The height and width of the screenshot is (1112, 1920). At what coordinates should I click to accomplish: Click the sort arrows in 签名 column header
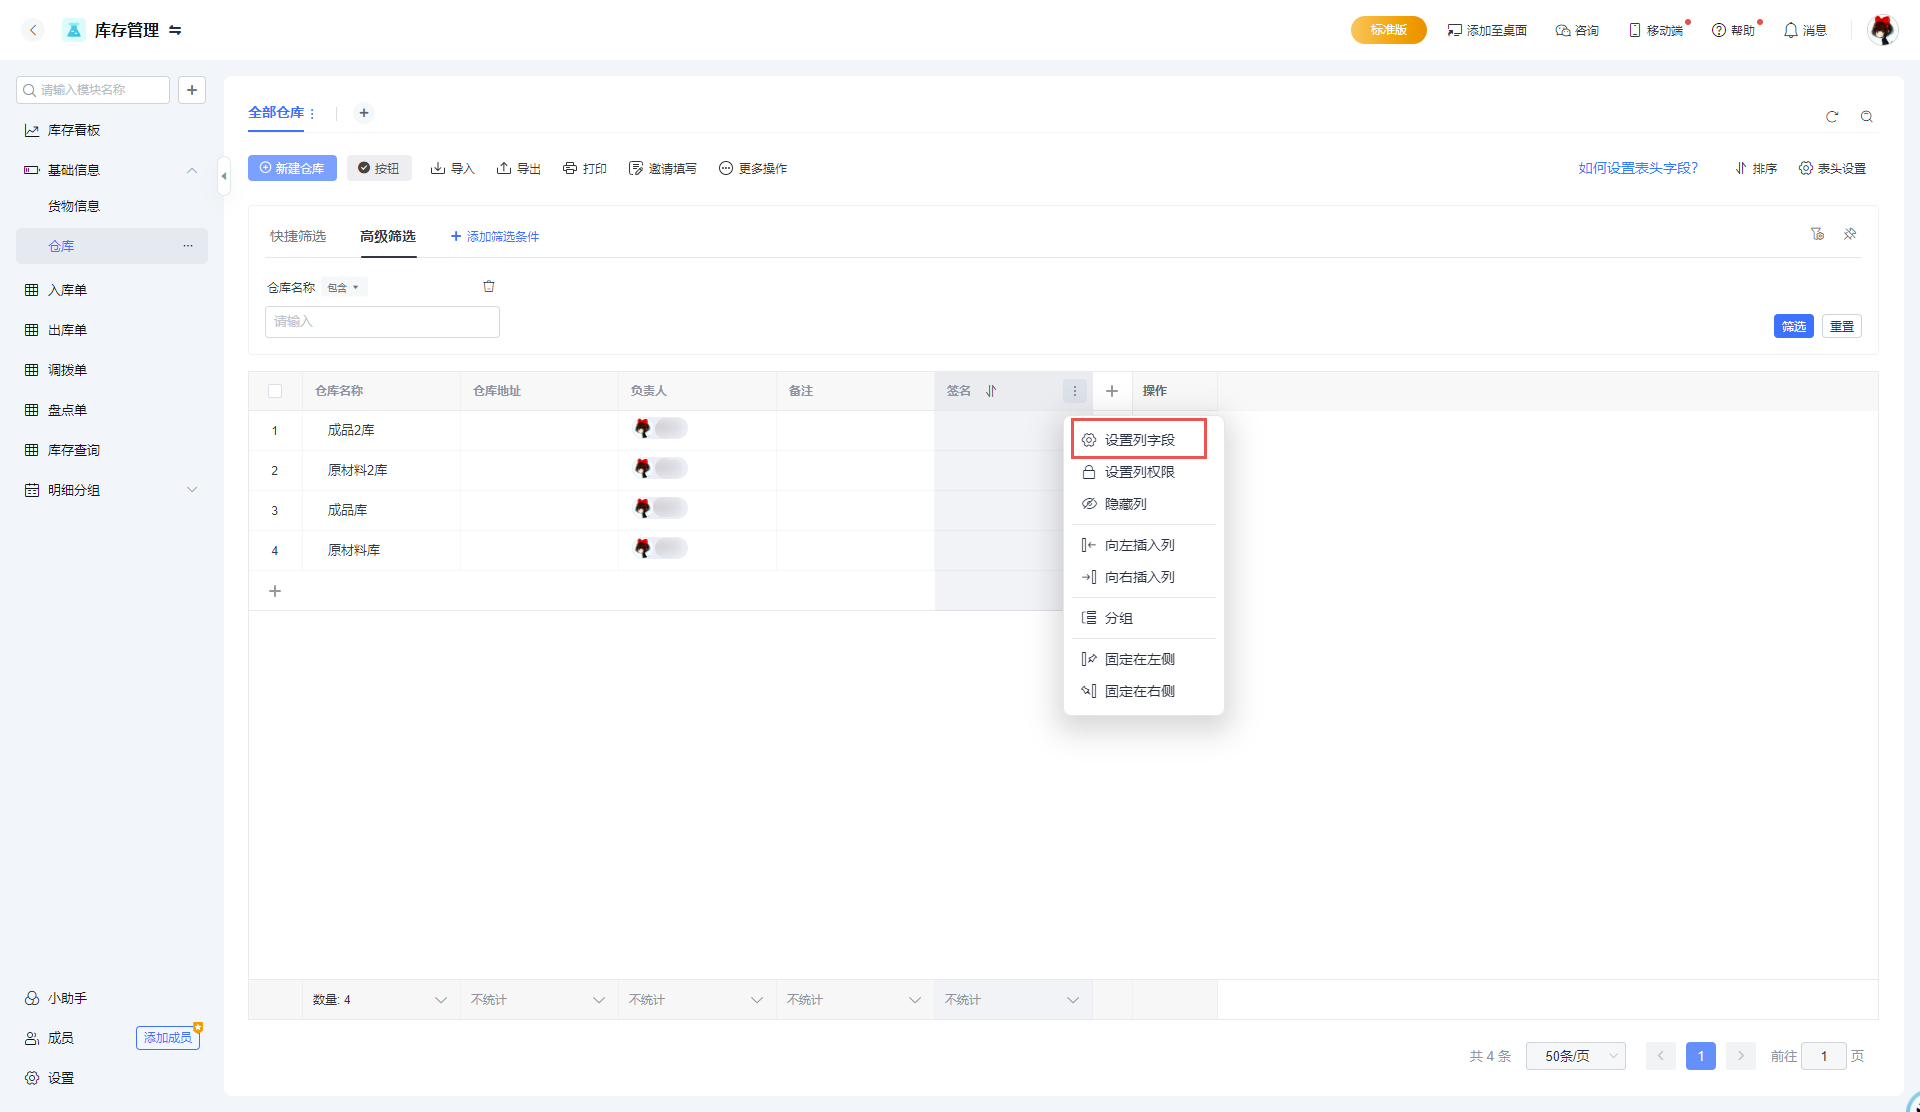(x=991, y=391)
